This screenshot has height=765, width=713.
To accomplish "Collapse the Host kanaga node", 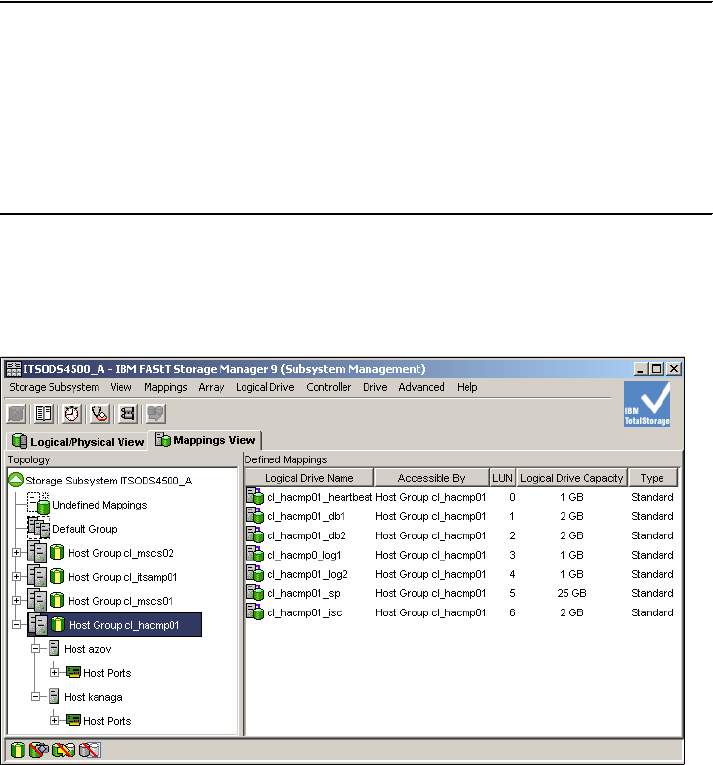I will [x=36, y=696].
